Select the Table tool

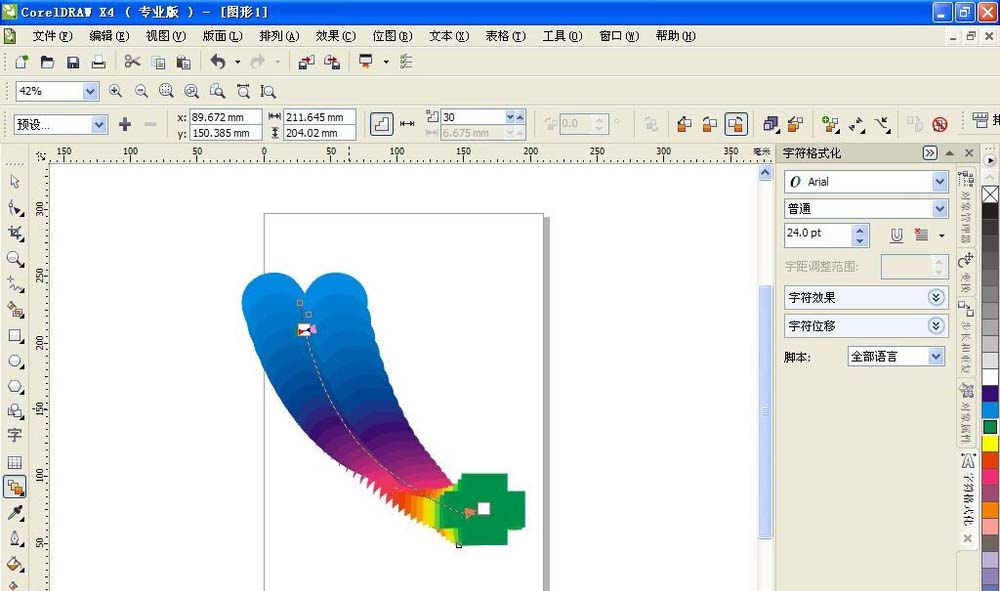point(15,462)
